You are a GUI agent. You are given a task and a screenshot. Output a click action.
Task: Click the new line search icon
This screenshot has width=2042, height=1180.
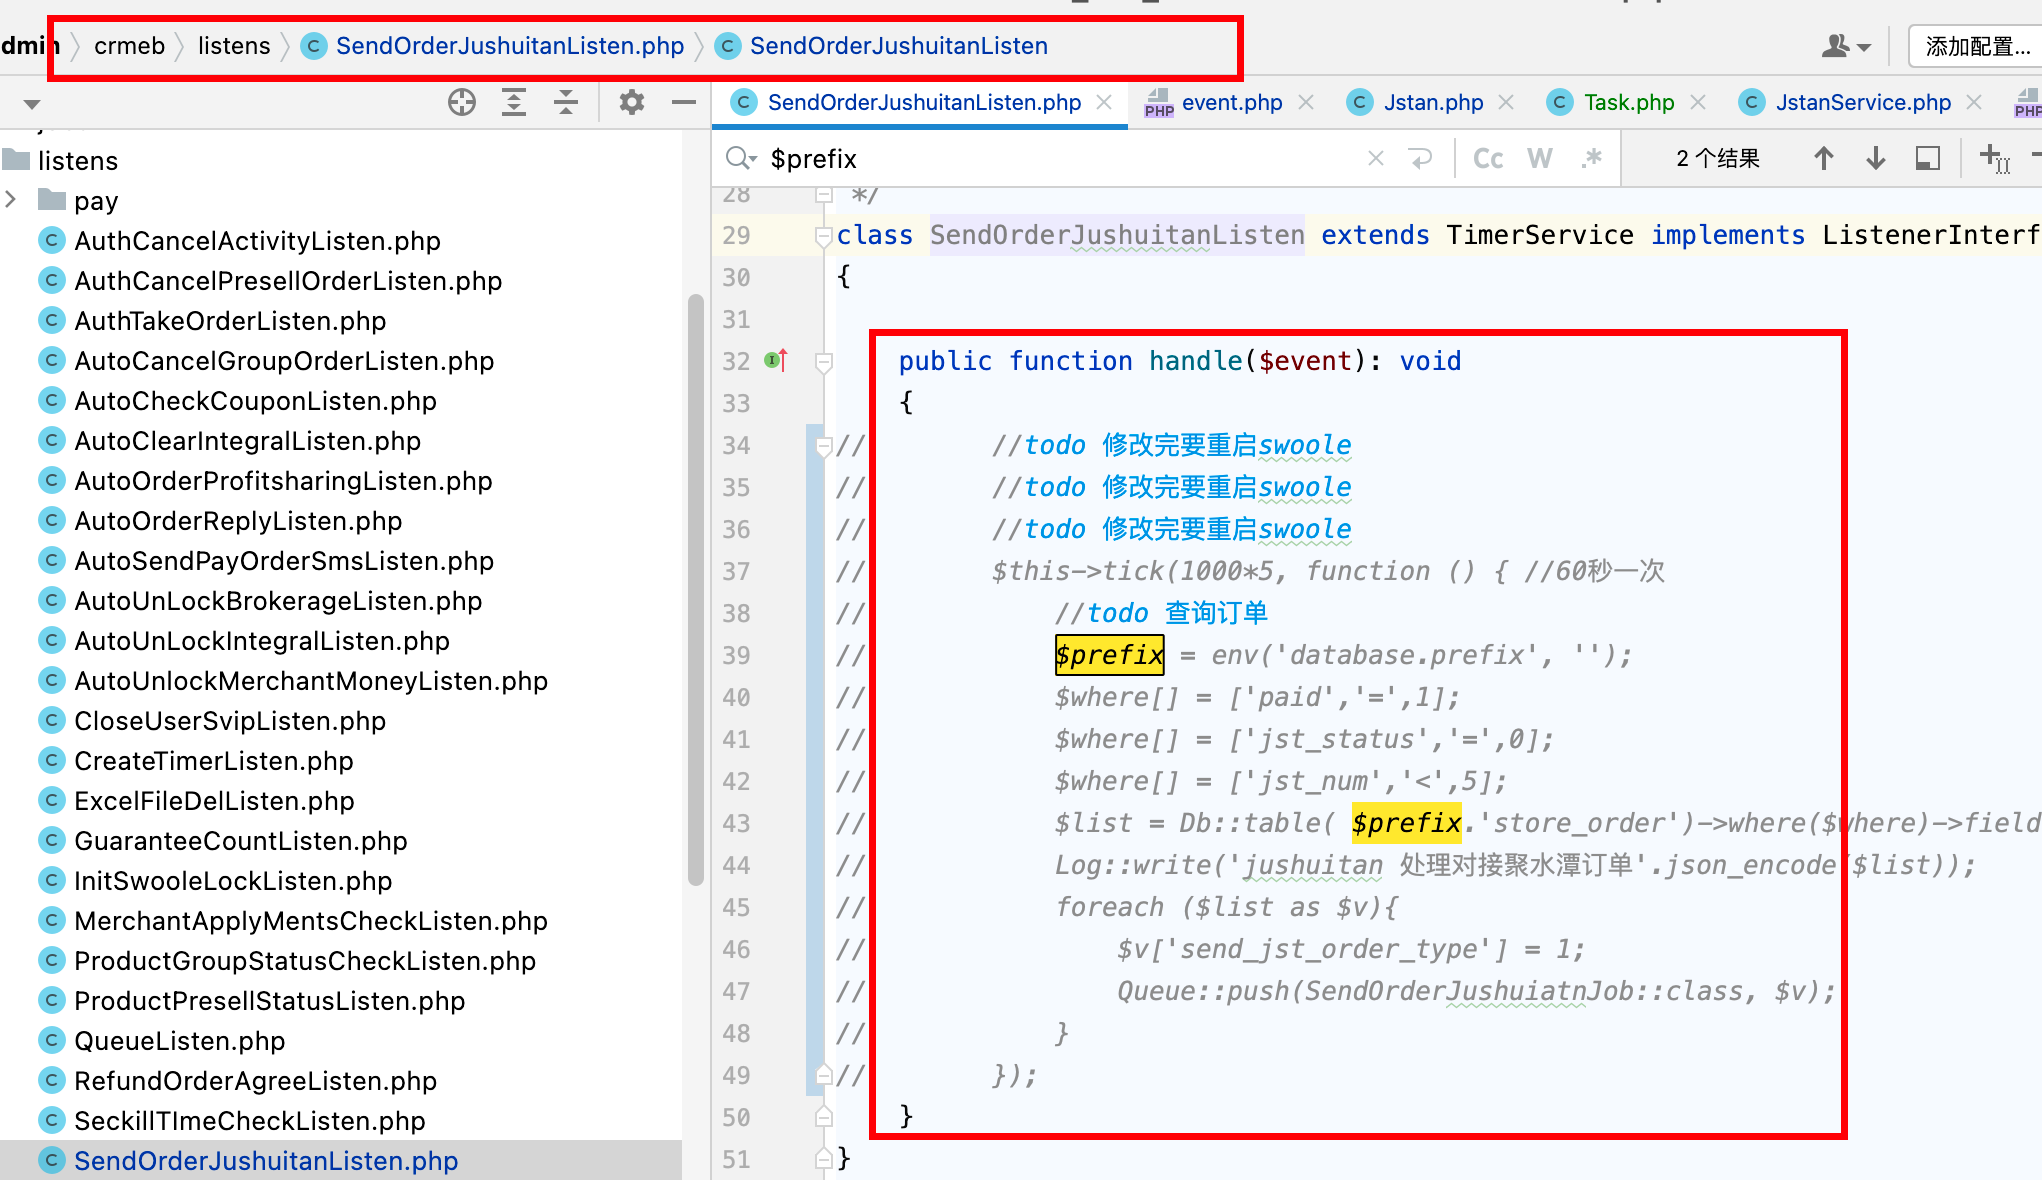(x=1421, y=158)
